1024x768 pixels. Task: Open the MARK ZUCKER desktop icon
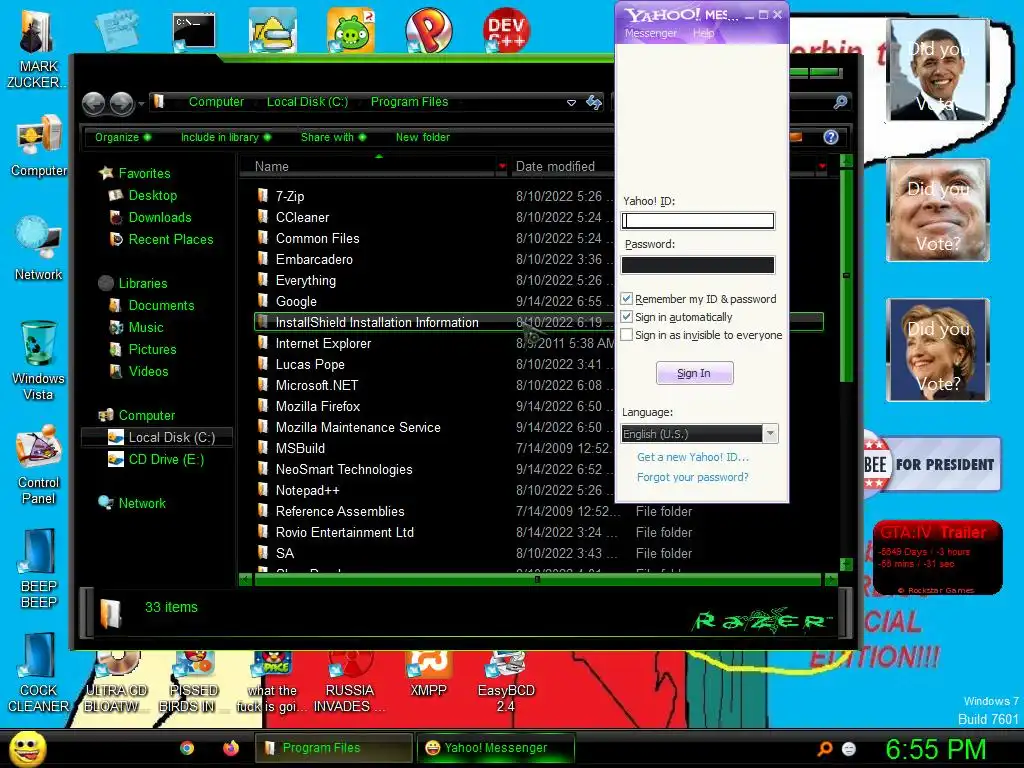tap(38, 49)
